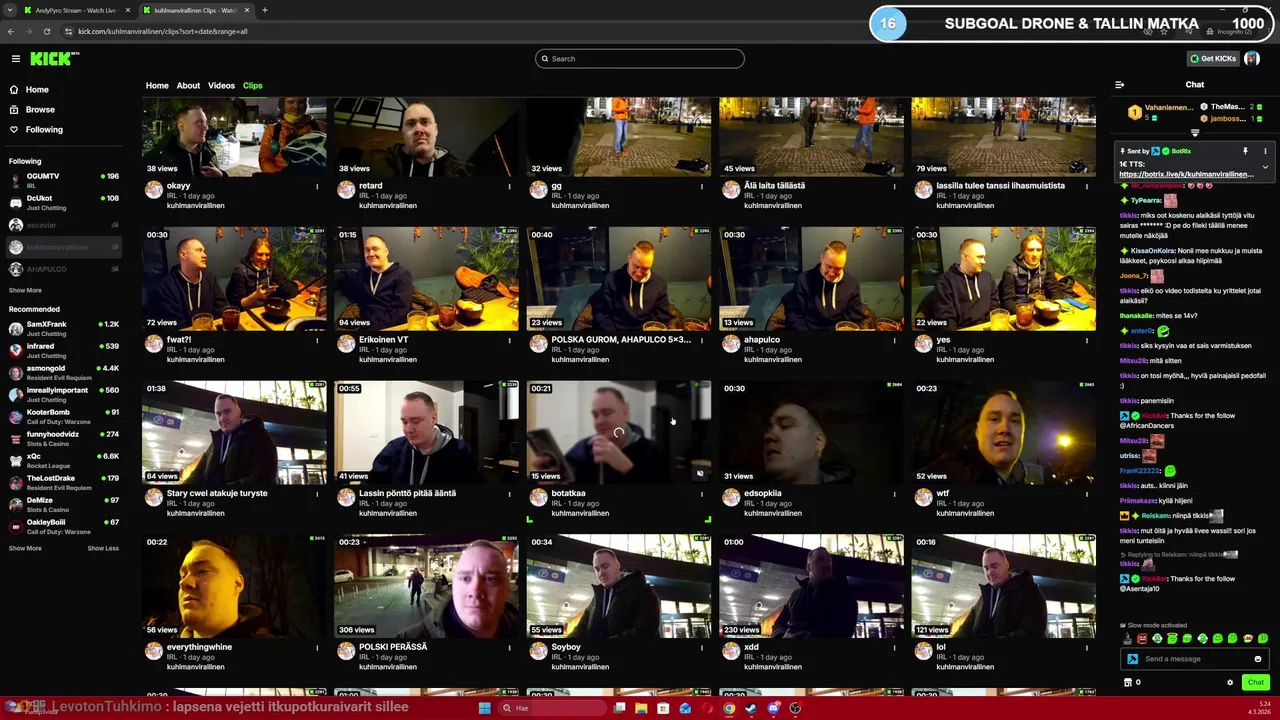Screen dimensions: 1280x720
Task: Close the AndyPyro Stream tab
Action: 129,10
